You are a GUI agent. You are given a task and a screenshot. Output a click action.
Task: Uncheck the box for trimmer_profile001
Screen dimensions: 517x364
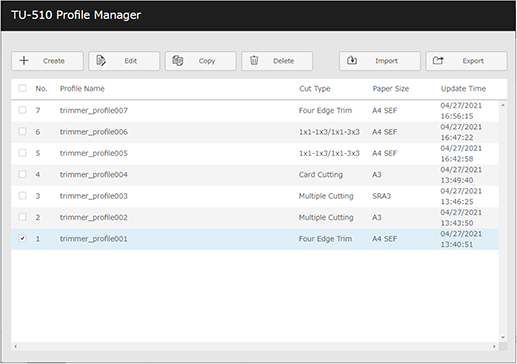[x=22, y=238]
